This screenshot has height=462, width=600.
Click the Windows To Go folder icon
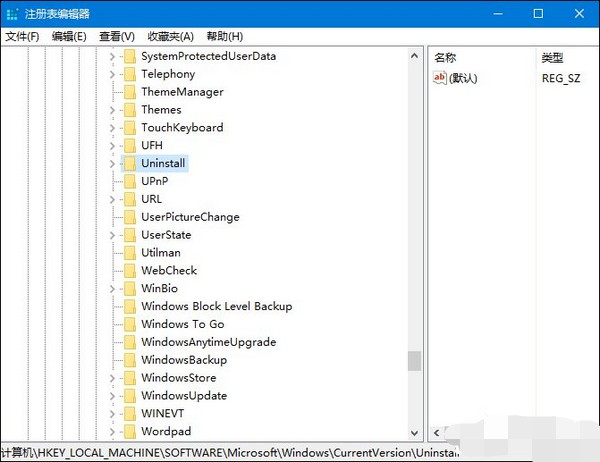tap(130, 325)
